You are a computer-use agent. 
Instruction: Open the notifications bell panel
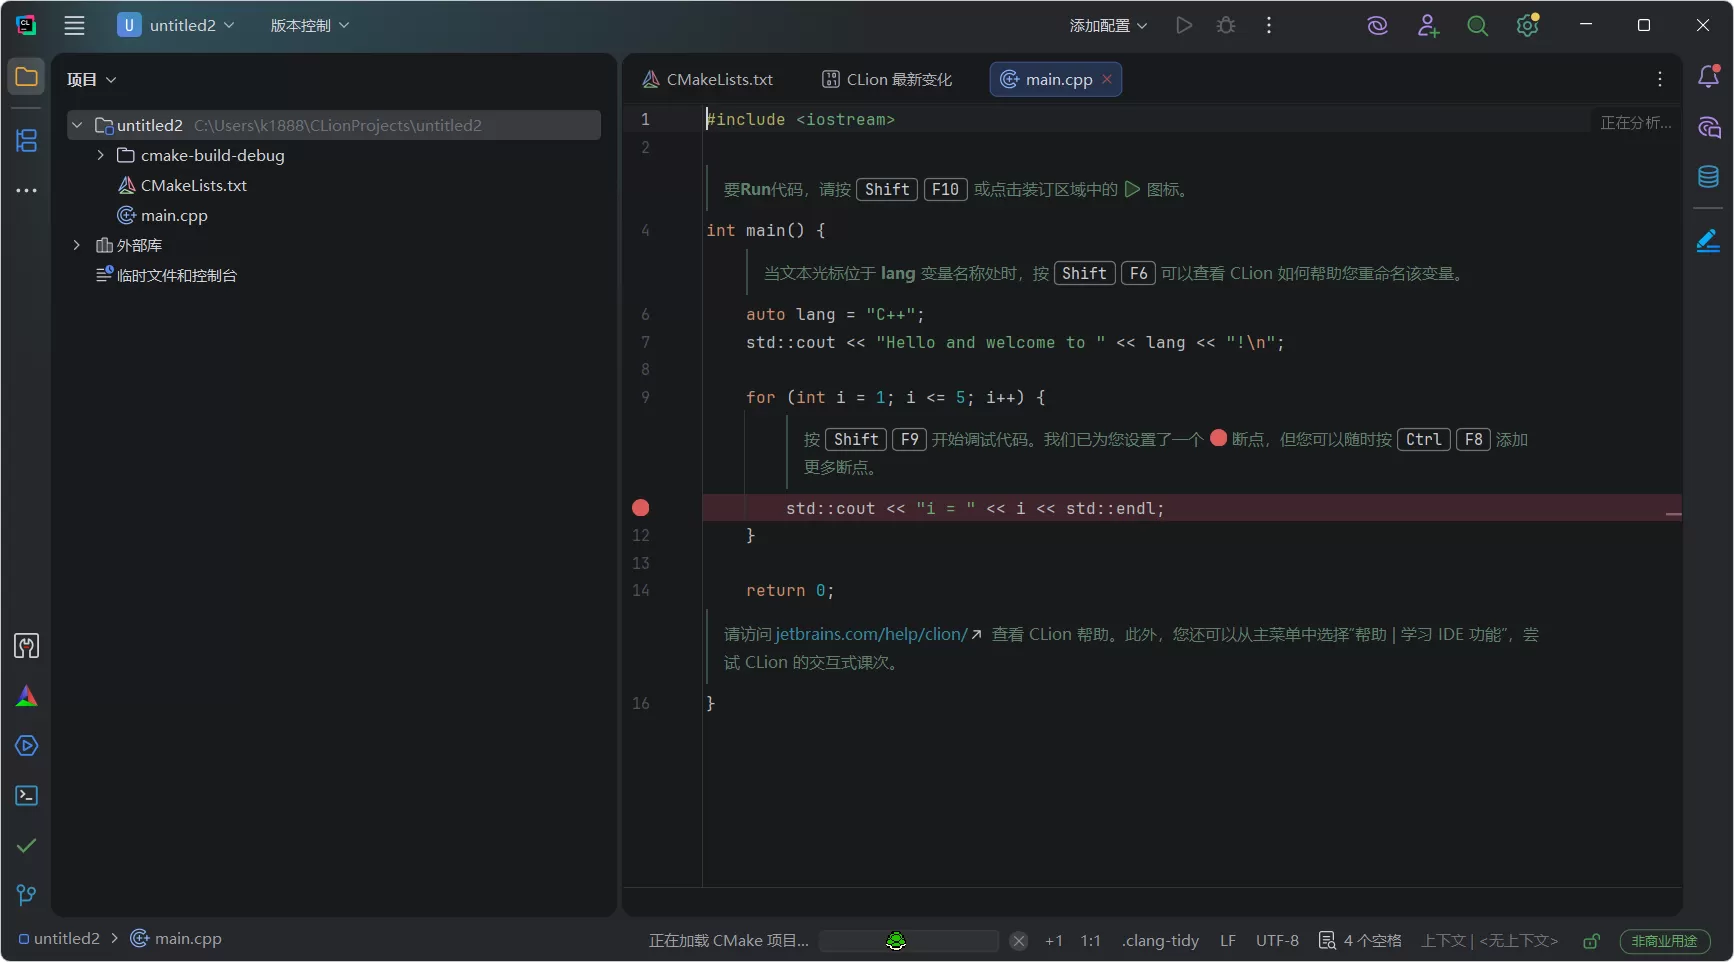[x=1708, y=76]
